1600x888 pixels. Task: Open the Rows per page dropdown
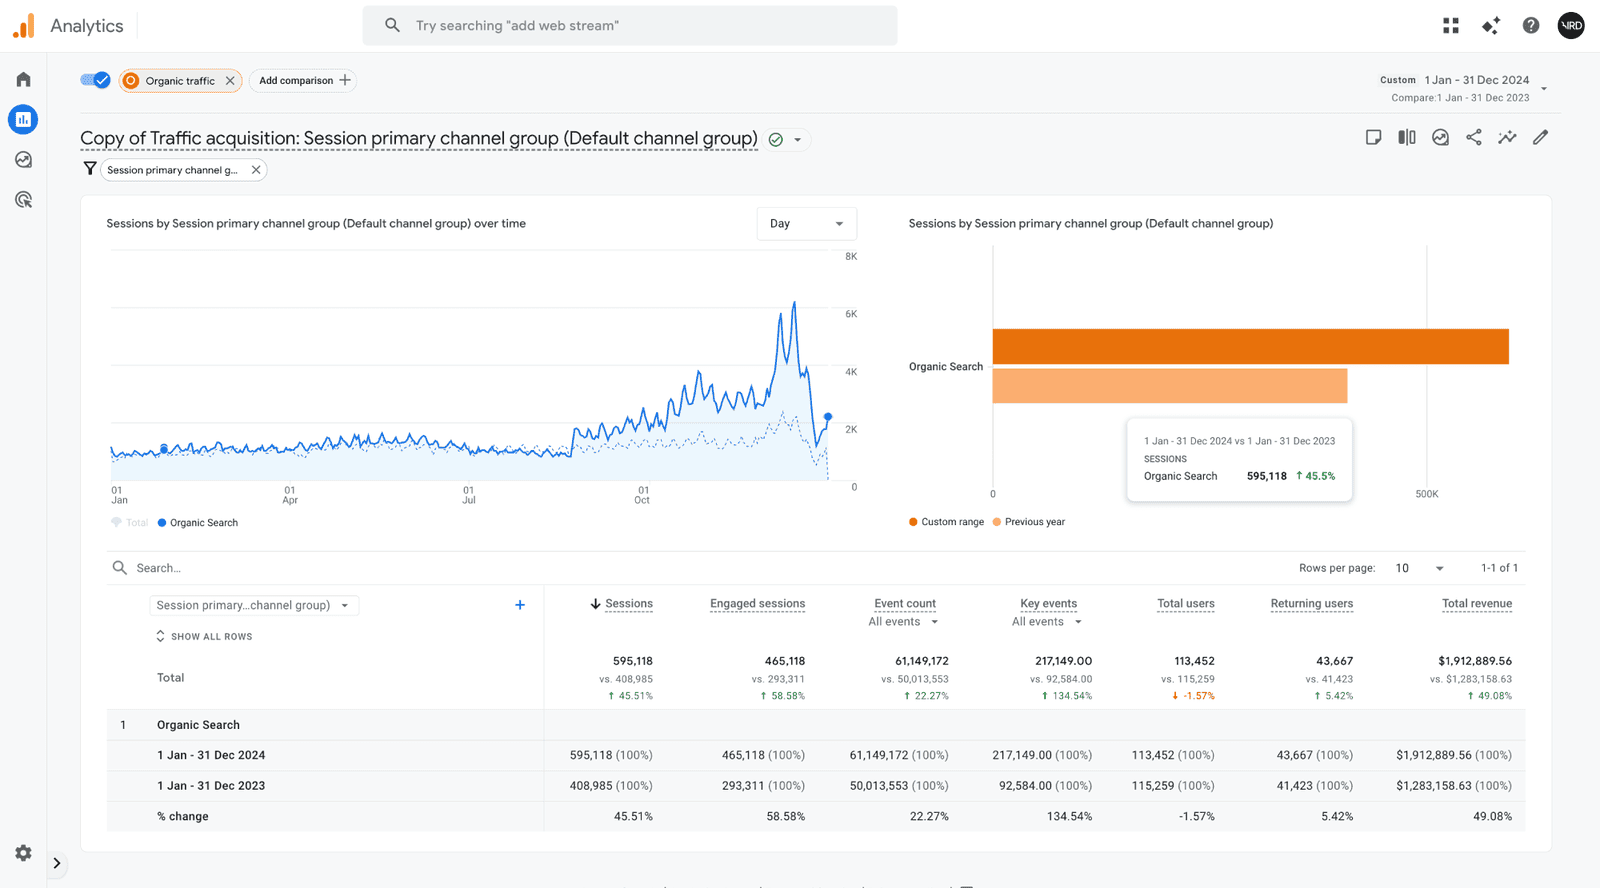coord(1420,568)
